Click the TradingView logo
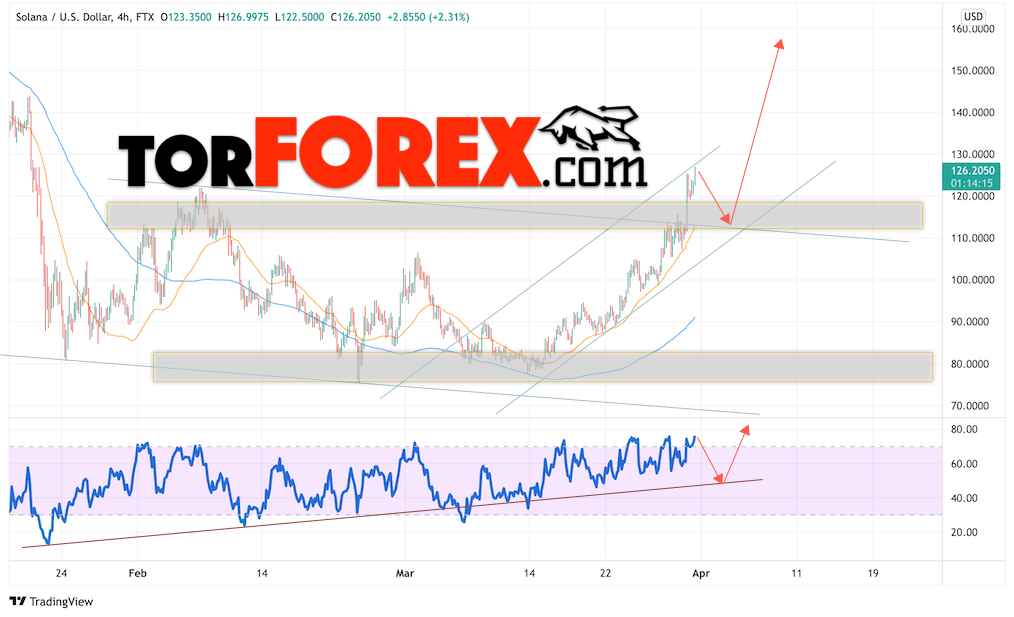 [x=52, y=601]
